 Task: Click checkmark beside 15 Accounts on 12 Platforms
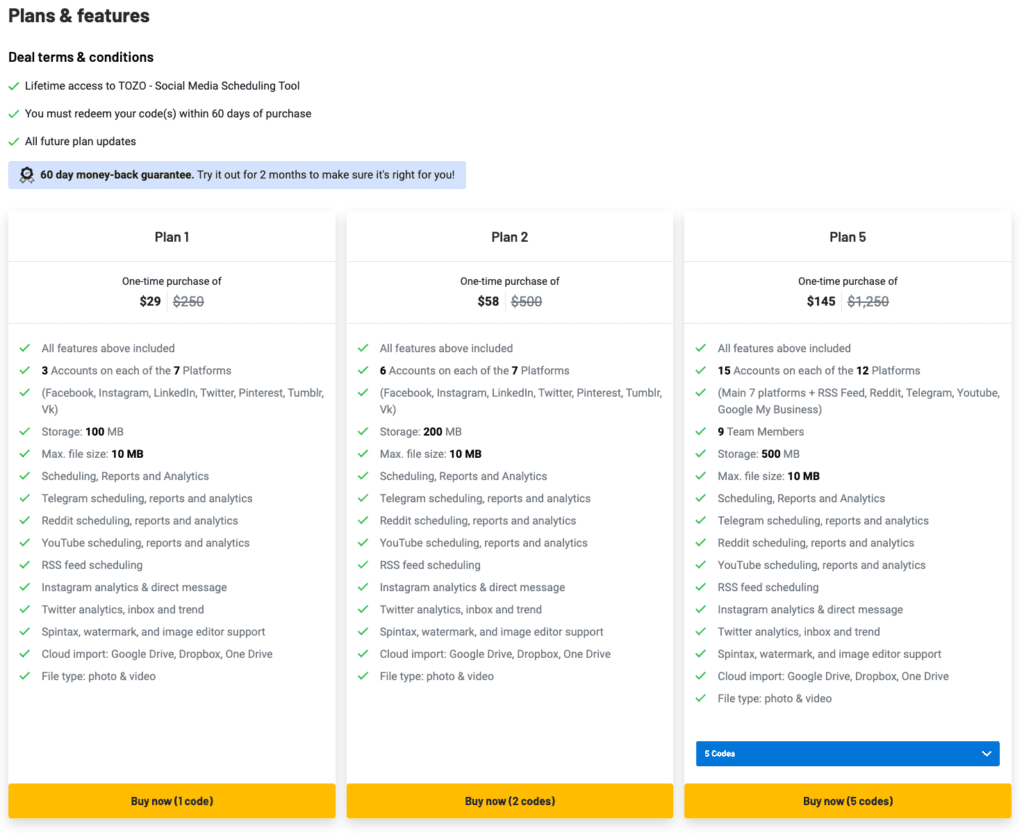click(701, 370)
